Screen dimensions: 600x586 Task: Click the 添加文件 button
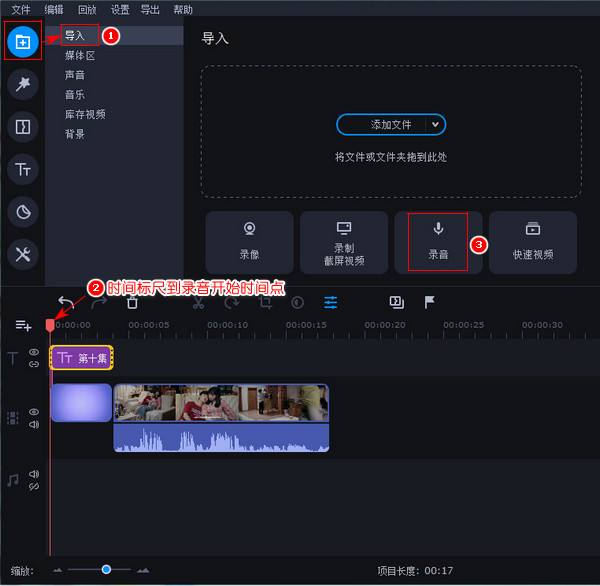point(391,124)
